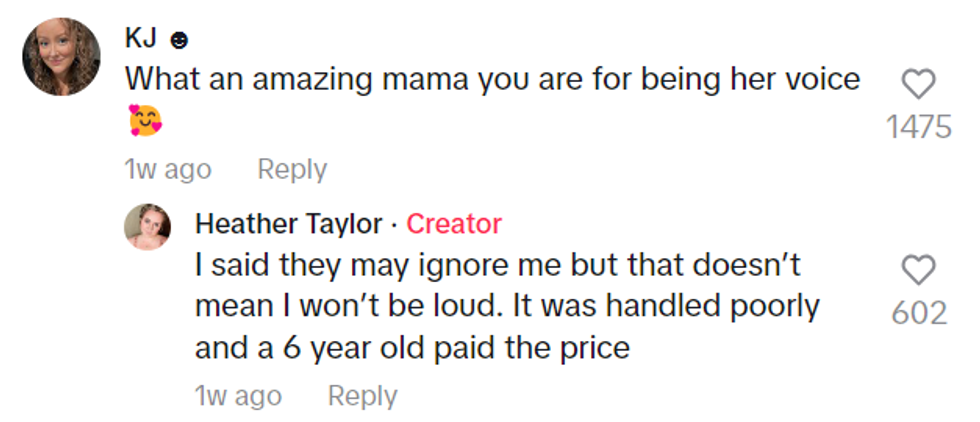Image resolution: width=980 pixels, height=422 pixels.
Task: Click the 602 like count
Action: tap(918, 313)
